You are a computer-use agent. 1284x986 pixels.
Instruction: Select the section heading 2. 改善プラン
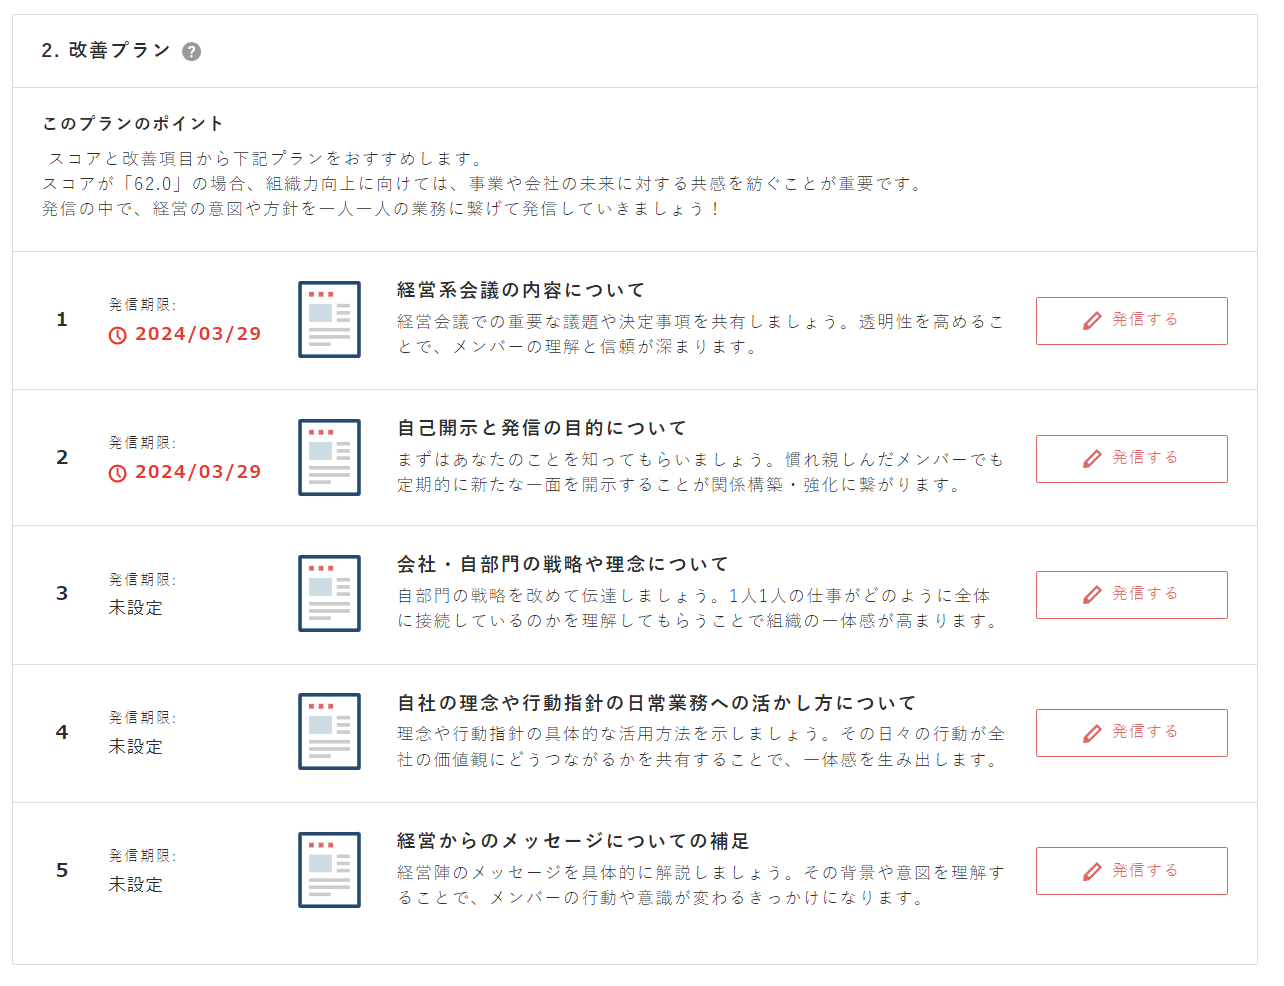[106, 51]
